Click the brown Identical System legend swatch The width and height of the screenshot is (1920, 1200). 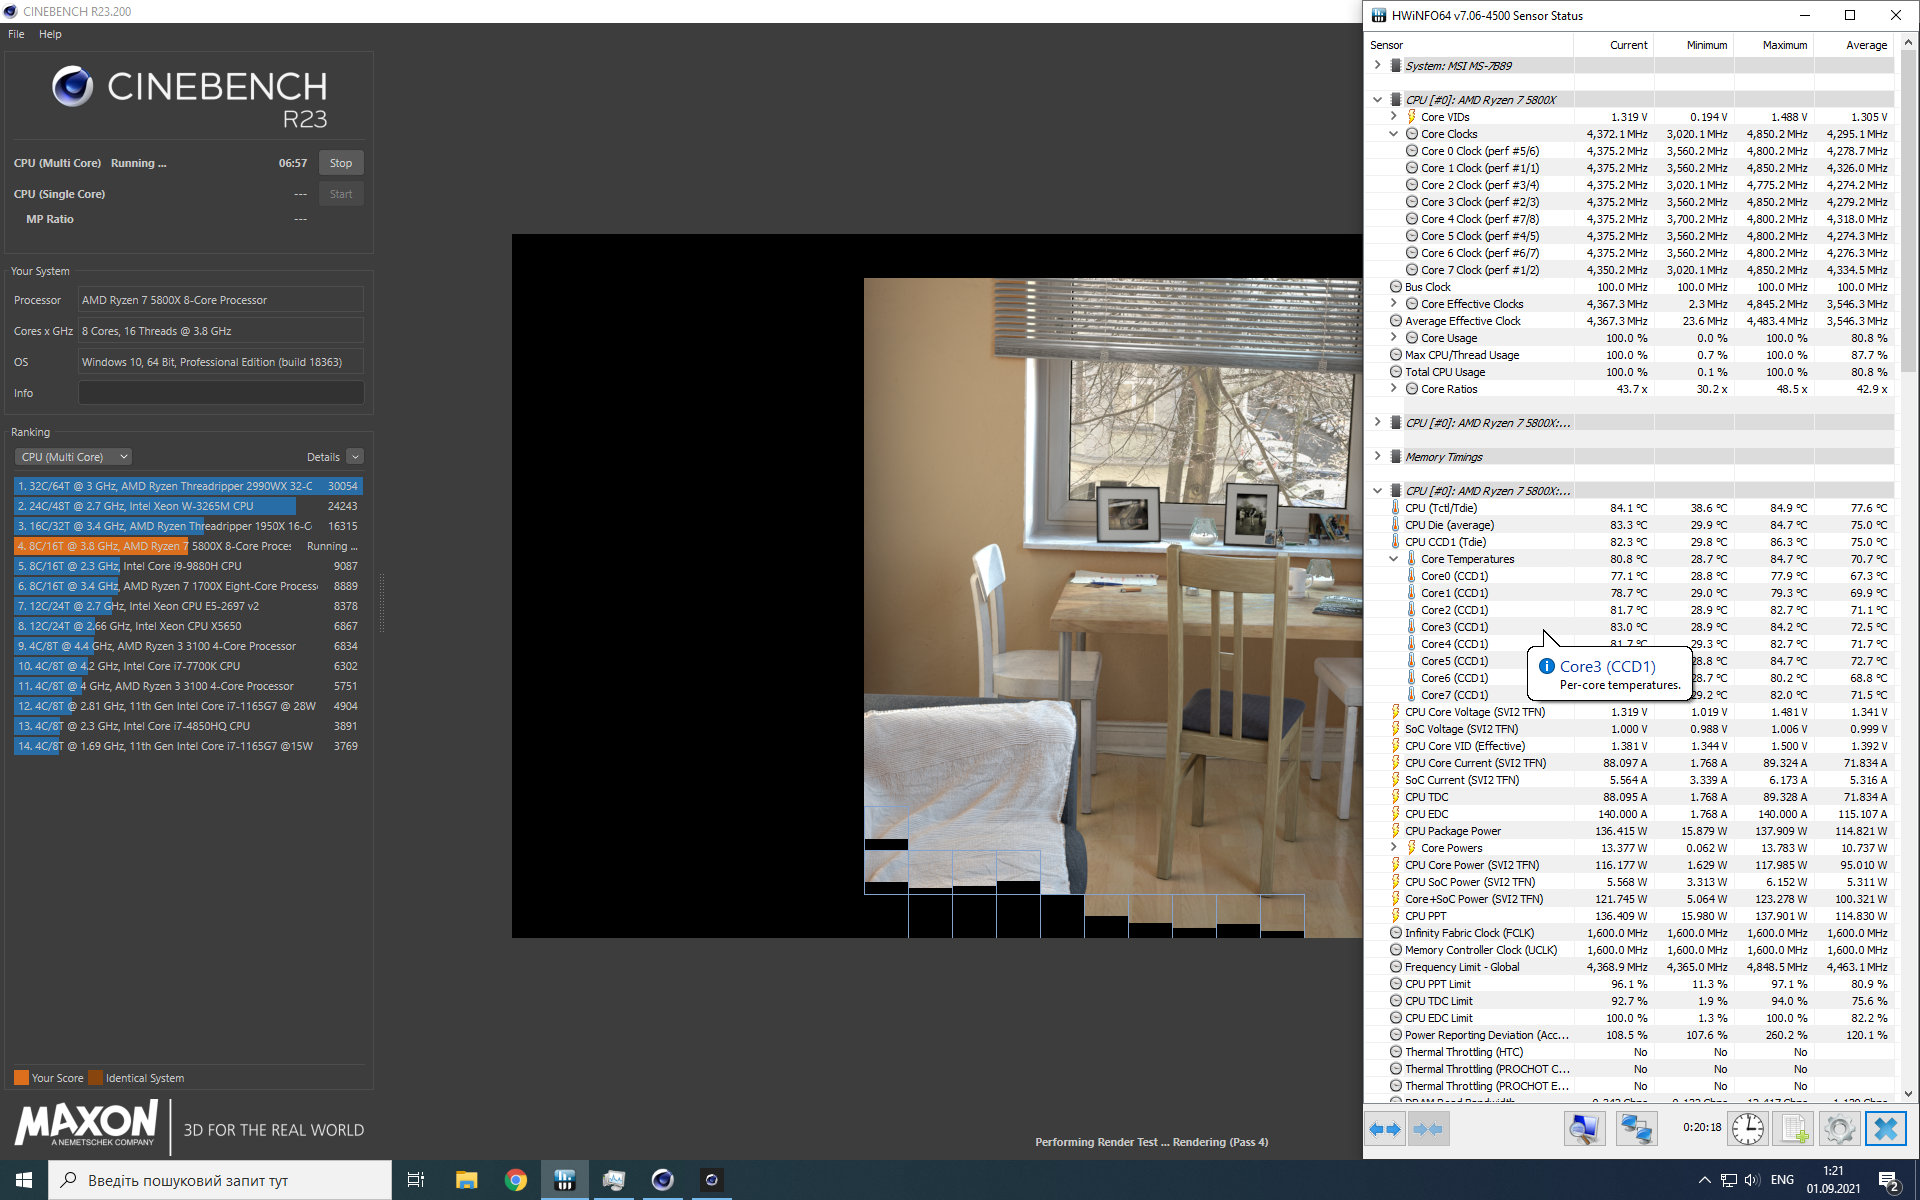click(95, 1078)
